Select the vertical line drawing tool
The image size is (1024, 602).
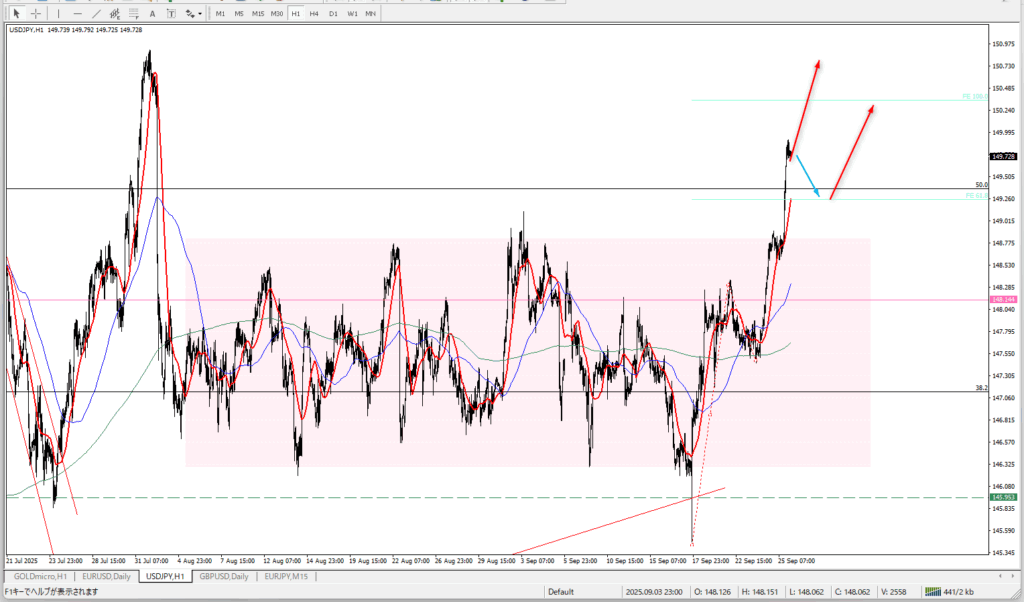(x=60, y=13)
